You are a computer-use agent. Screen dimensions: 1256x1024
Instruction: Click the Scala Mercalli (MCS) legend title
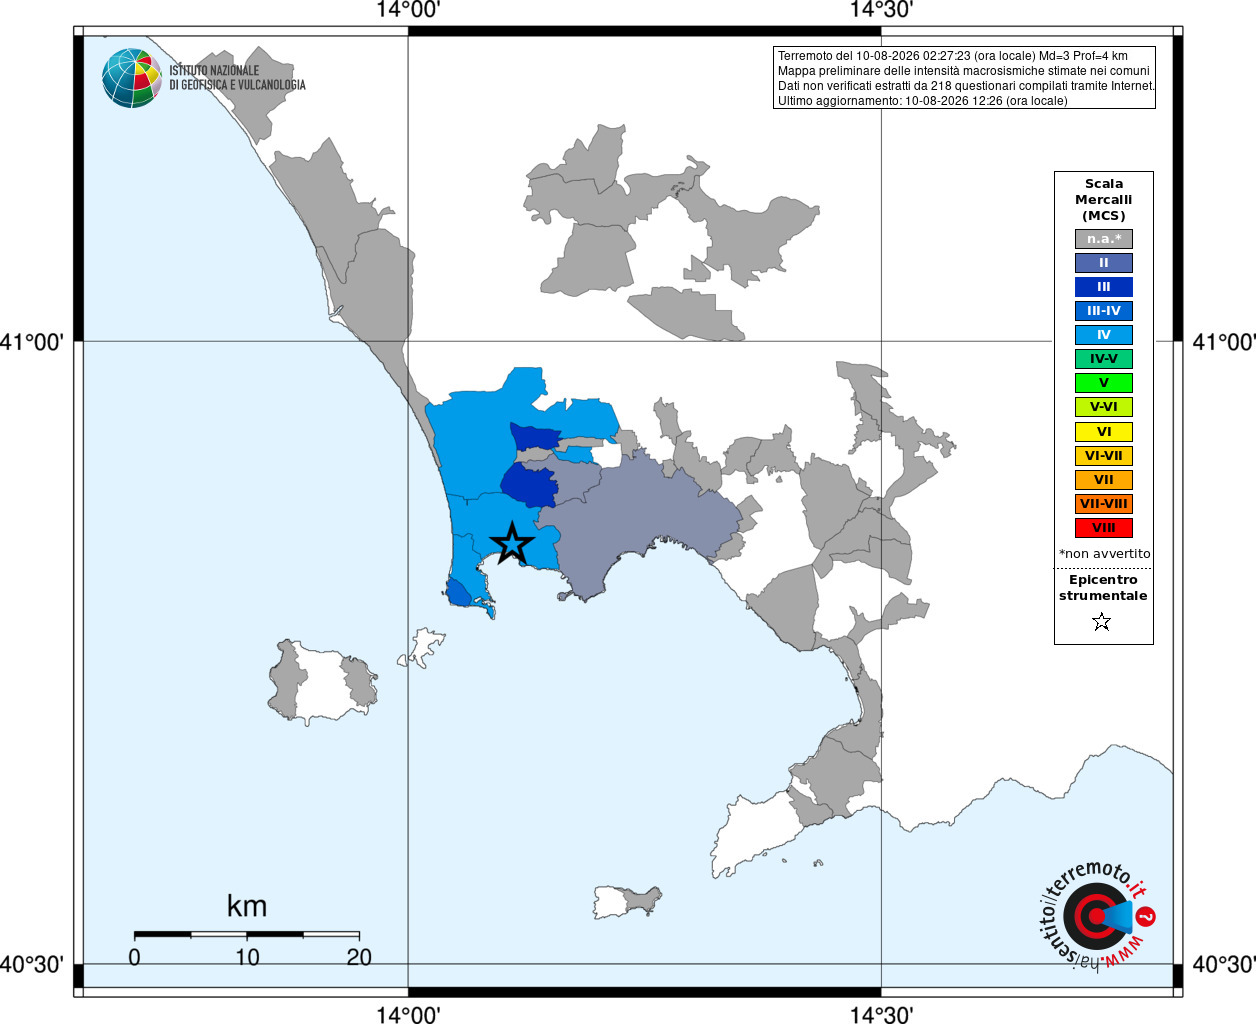pyautogui.click(x=1104, y=199)
